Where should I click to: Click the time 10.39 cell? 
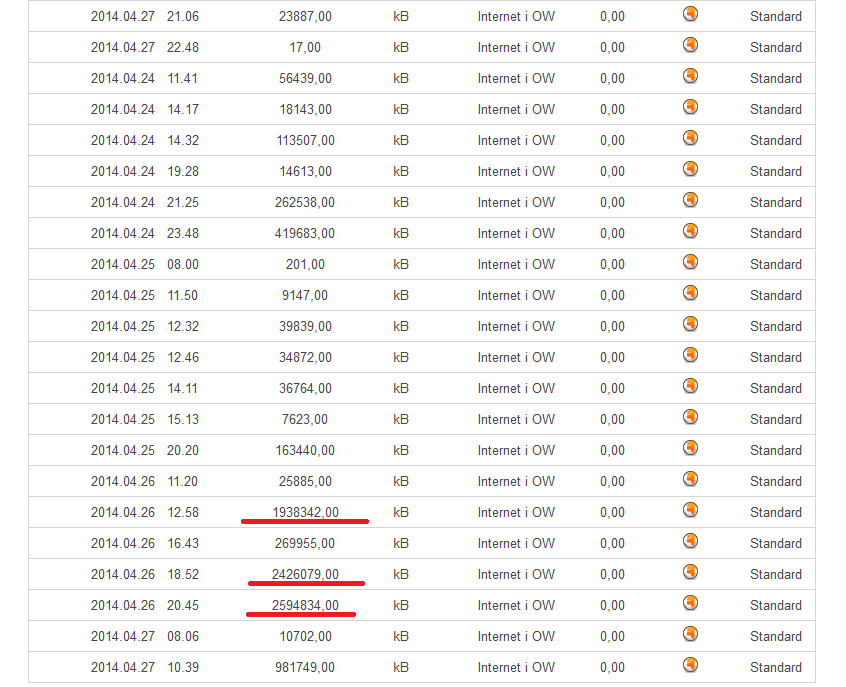click(183, 668)
